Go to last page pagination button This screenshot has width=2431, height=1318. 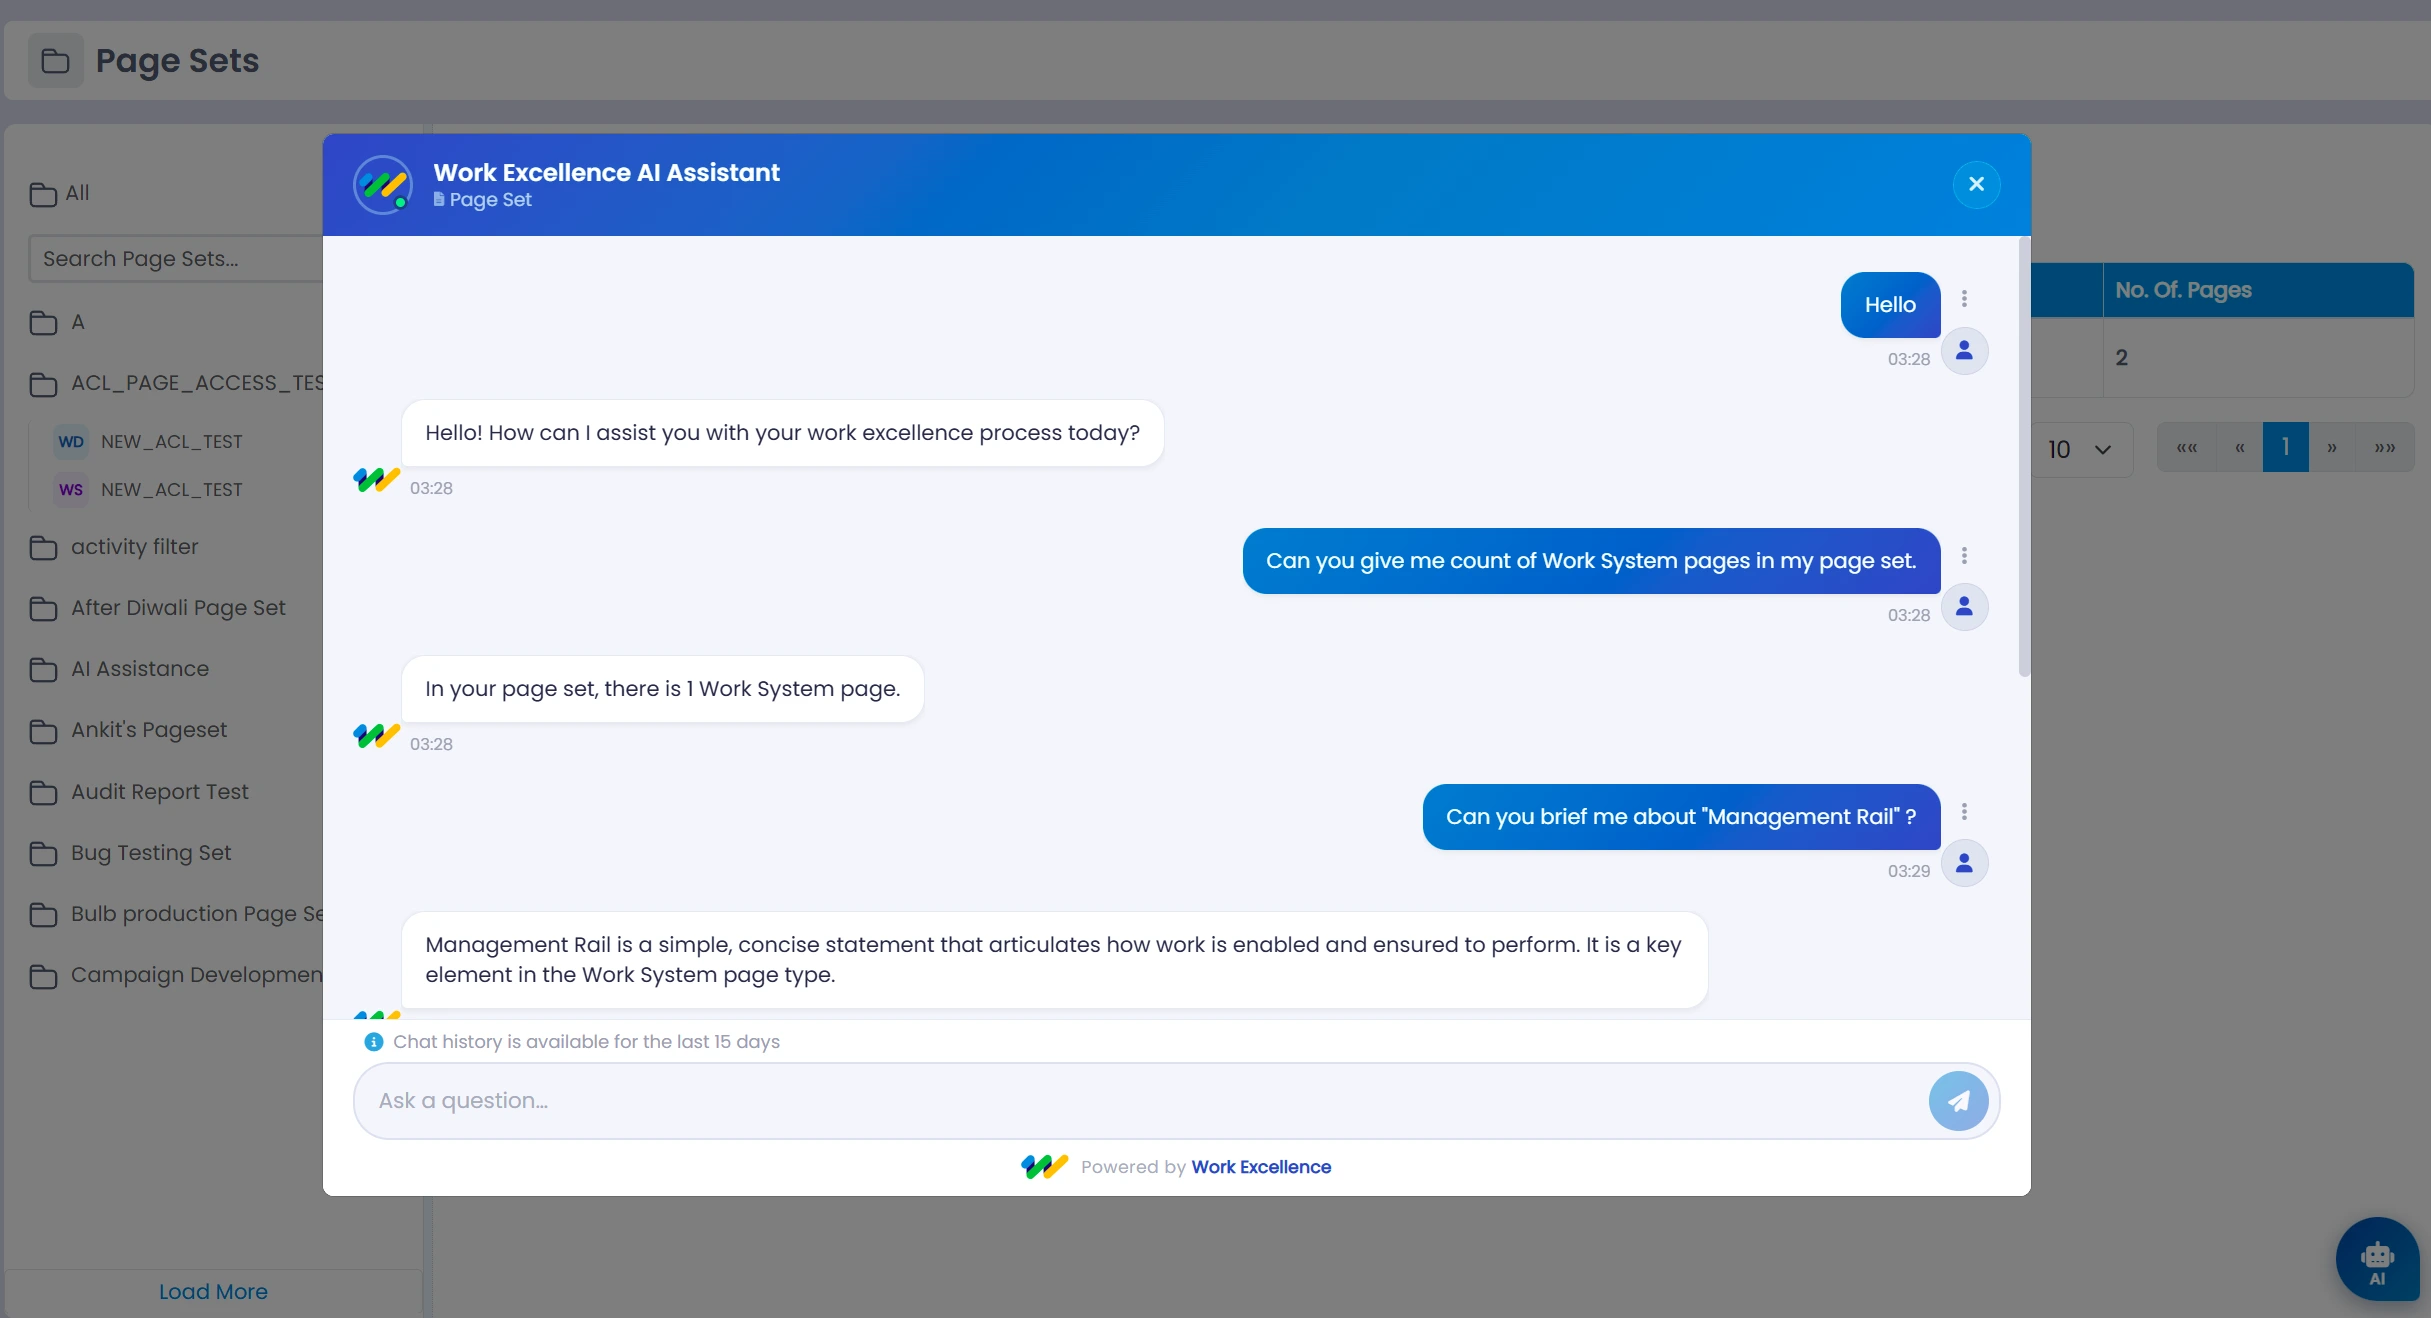tap(2385, 448)
